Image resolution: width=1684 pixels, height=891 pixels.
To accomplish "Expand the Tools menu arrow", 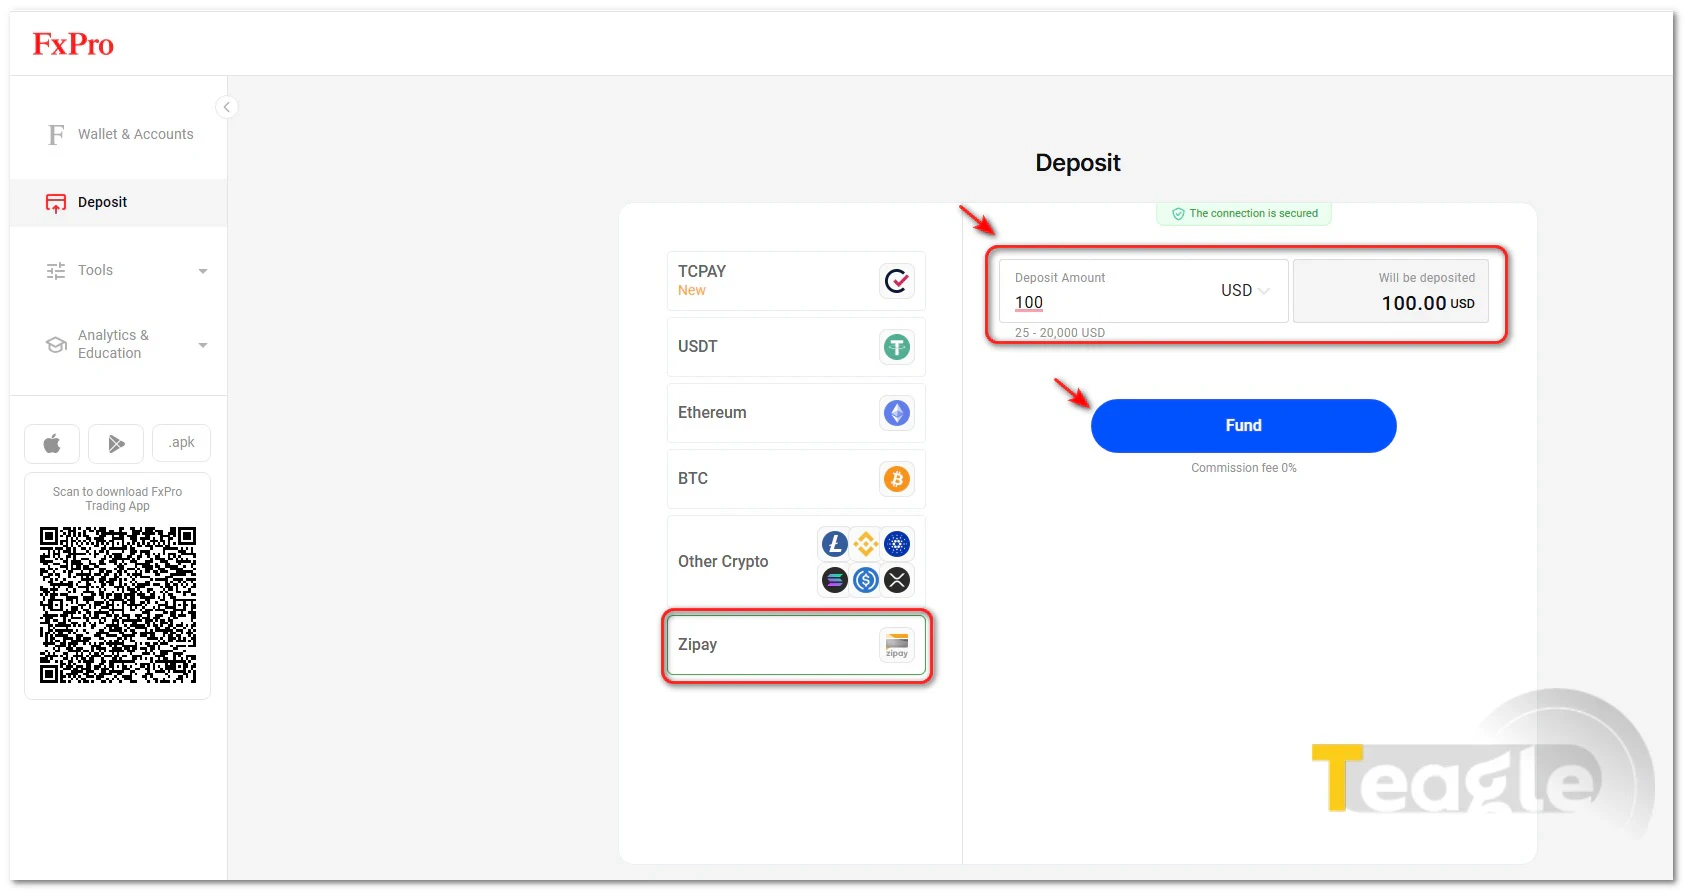I will tap(203, 271).
